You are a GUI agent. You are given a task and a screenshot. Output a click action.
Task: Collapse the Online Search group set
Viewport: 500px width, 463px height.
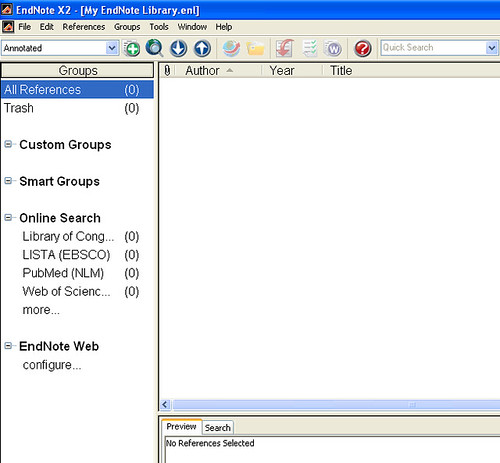pyautogui.click(x=8, y=218)
